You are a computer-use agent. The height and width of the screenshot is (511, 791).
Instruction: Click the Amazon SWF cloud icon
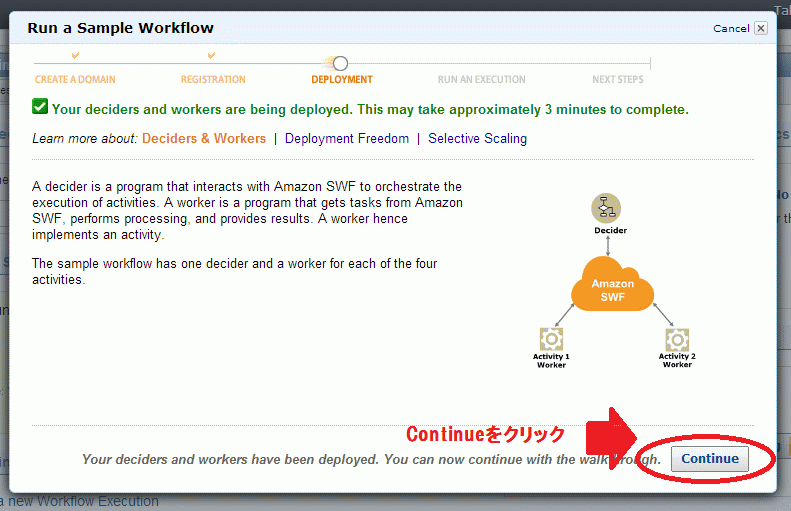tap(612, 284)
